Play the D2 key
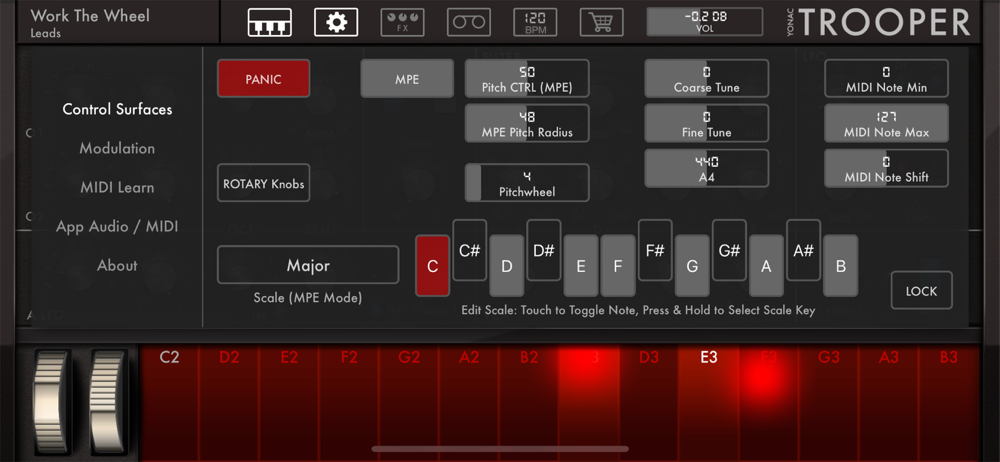1000x462 pixels. (x=229, y=402)
